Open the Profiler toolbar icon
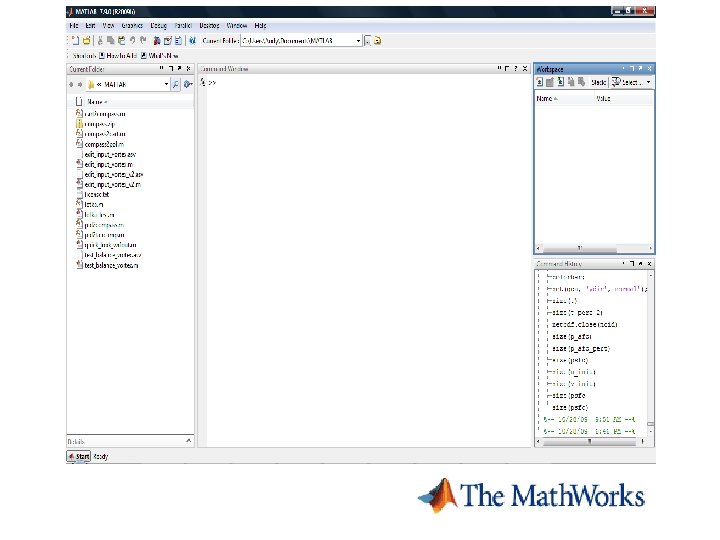 [x=178, y=40]
